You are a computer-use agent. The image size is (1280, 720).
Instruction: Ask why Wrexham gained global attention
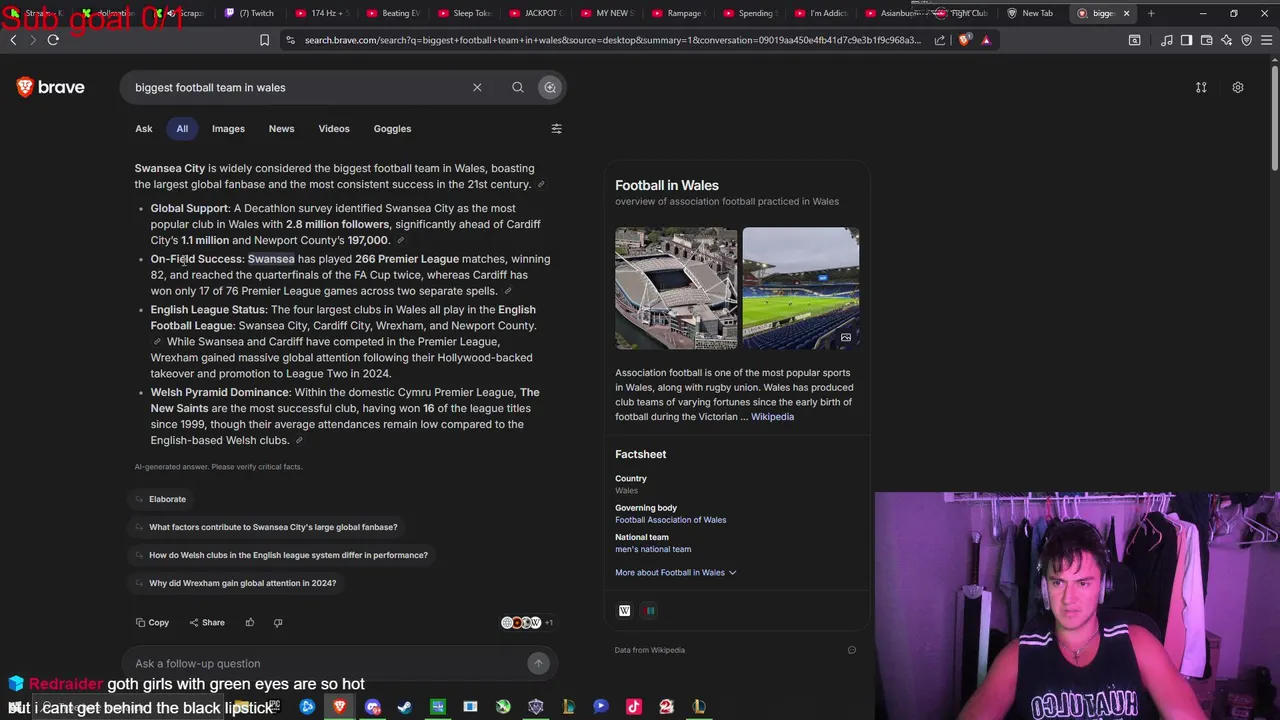235,583
